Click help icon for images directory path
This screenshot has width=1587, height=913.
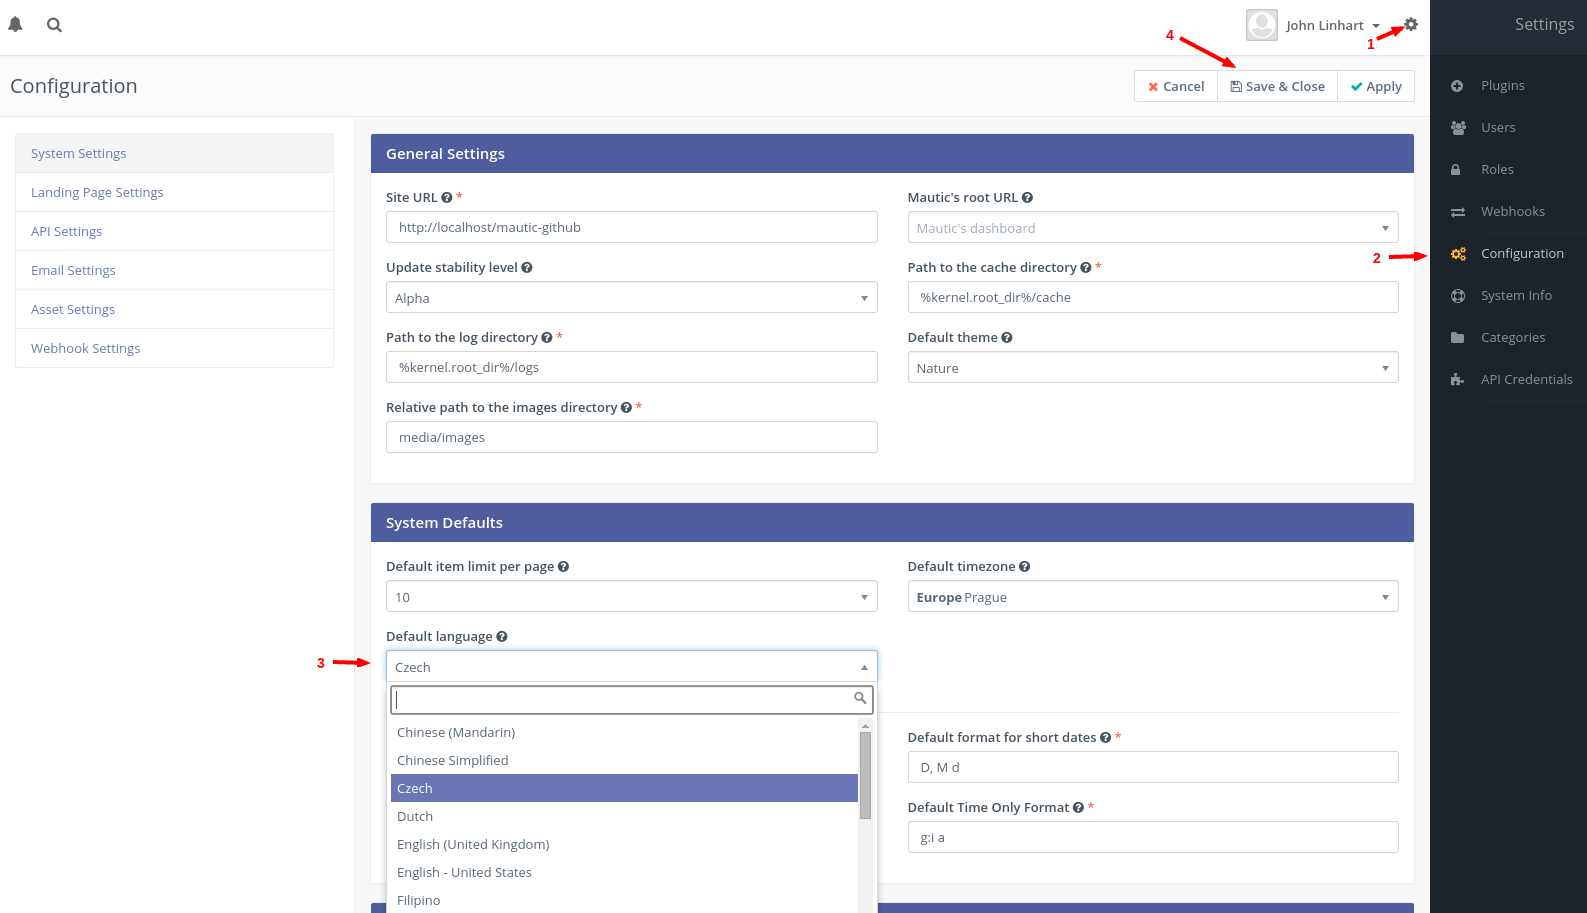[x=626, y=408]
